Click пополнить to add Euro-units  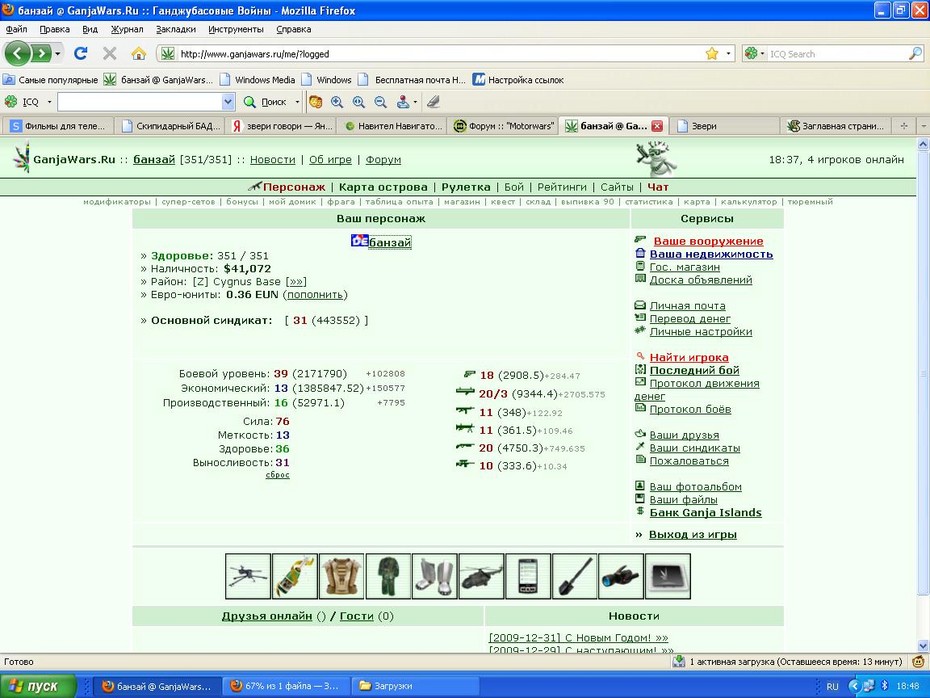point(314,295)
